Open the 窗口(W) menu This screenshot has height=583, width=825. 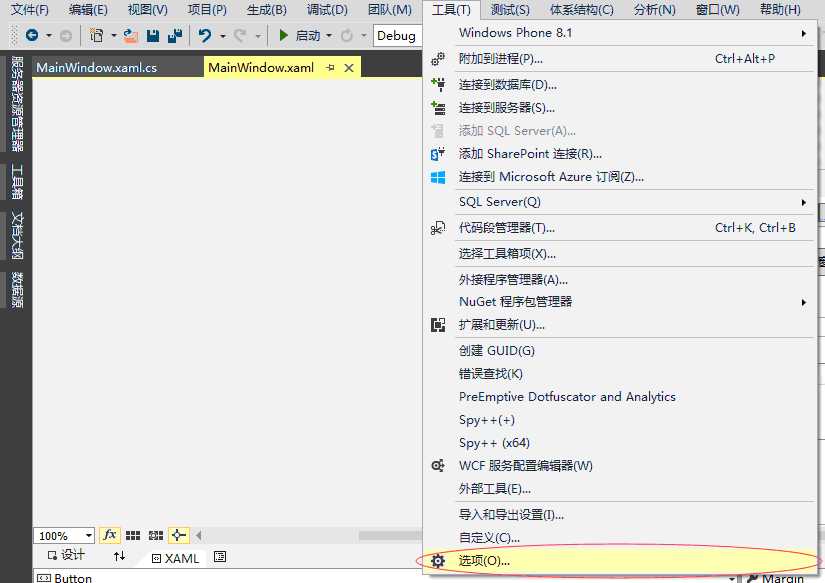coord(718,9)
